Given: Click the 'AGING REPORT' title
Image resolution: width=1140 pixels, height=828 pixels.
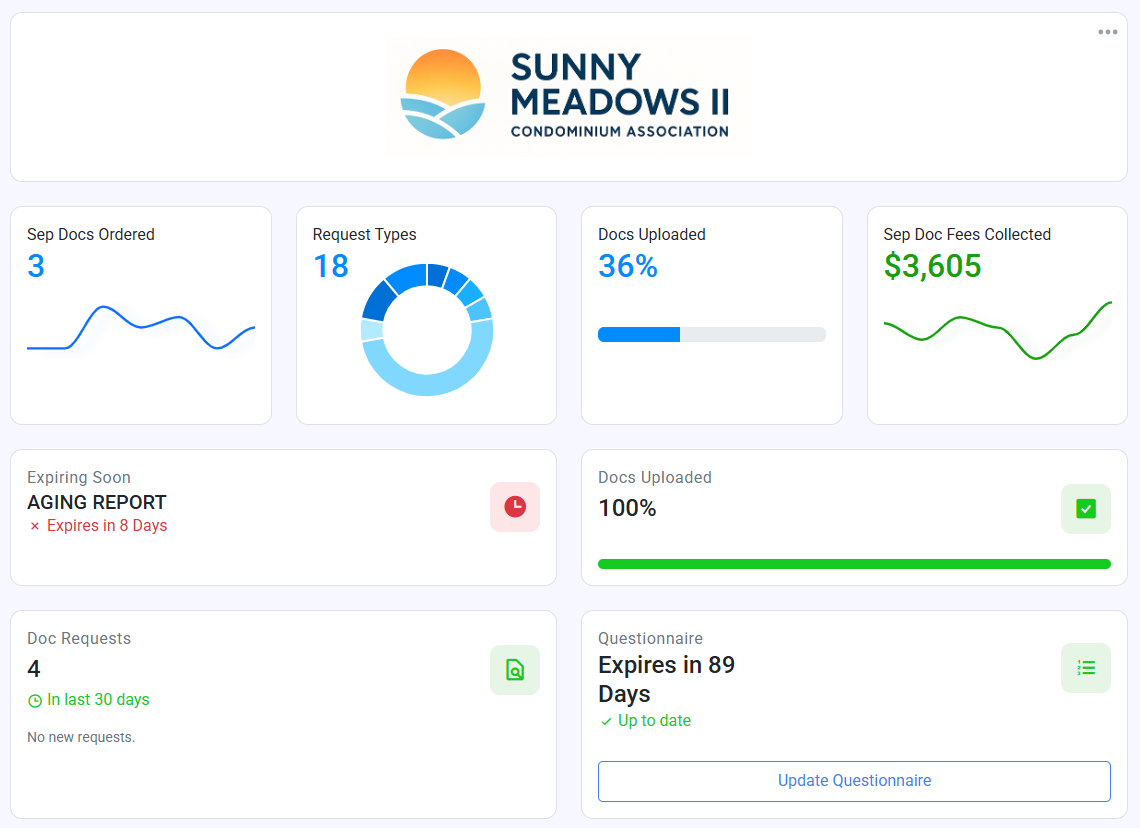Looking at the screenshot, I should (97, 502).
